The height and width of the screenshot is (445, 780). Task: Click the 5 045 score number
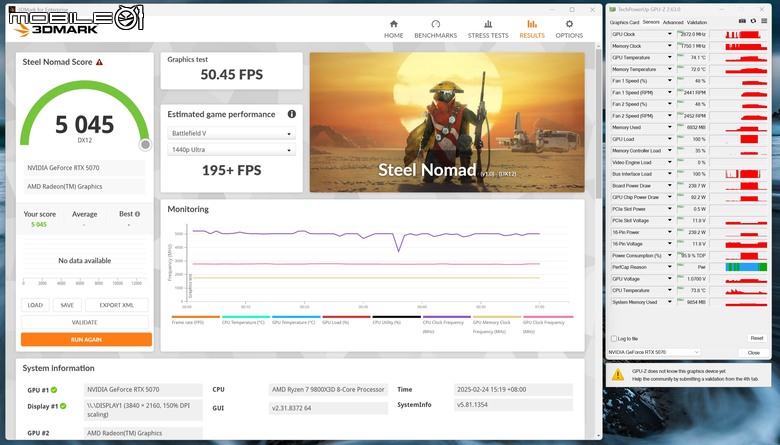[85, 124]
